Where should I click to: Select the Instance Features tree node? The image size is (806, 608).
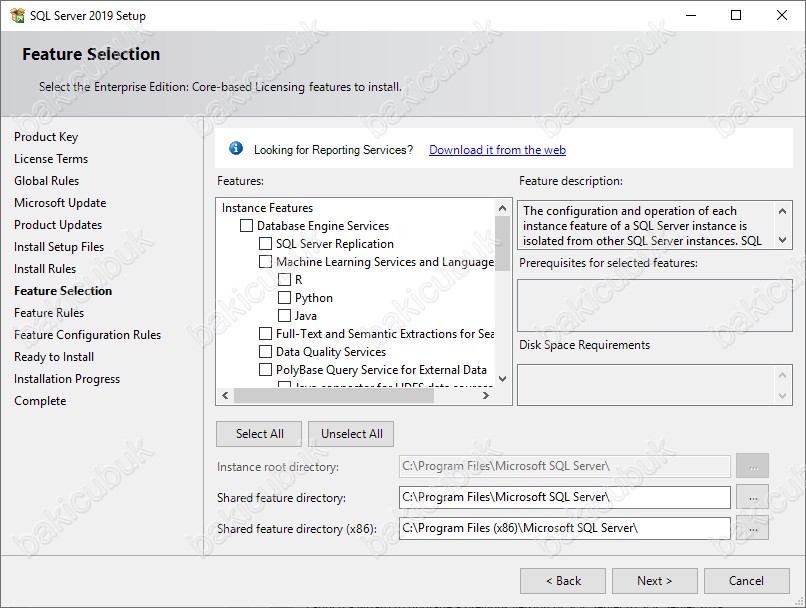click(267, 208)
